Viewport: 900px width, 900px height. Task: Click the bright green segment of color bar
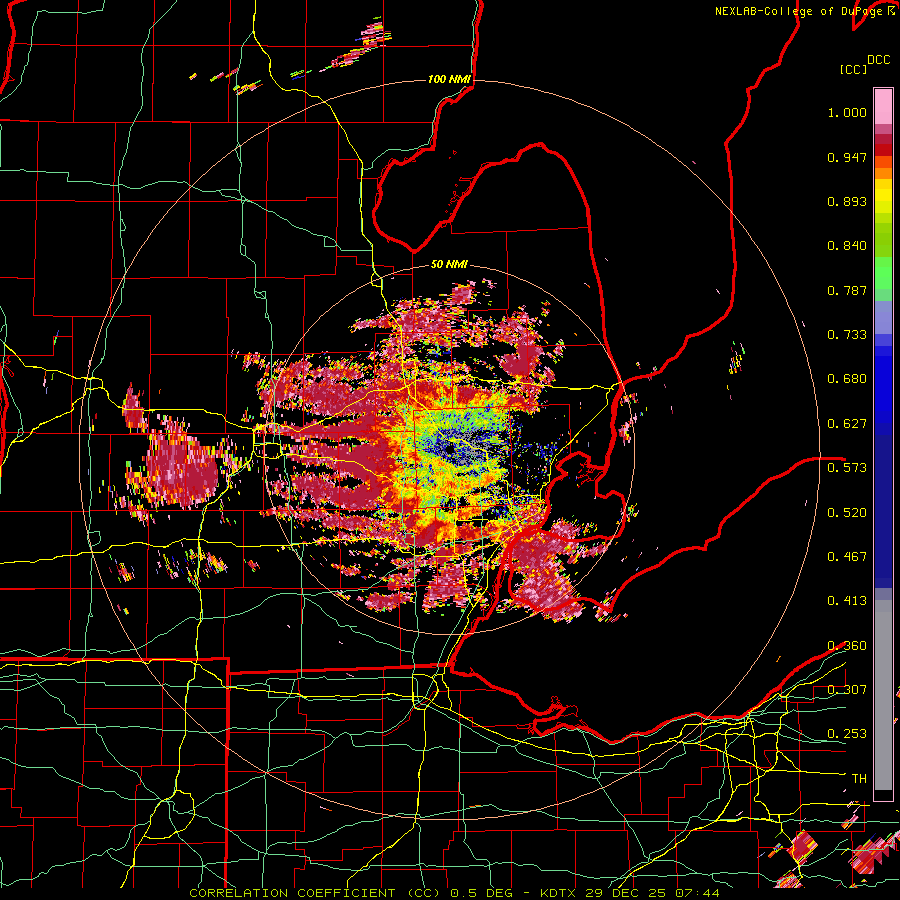point(883,273)
